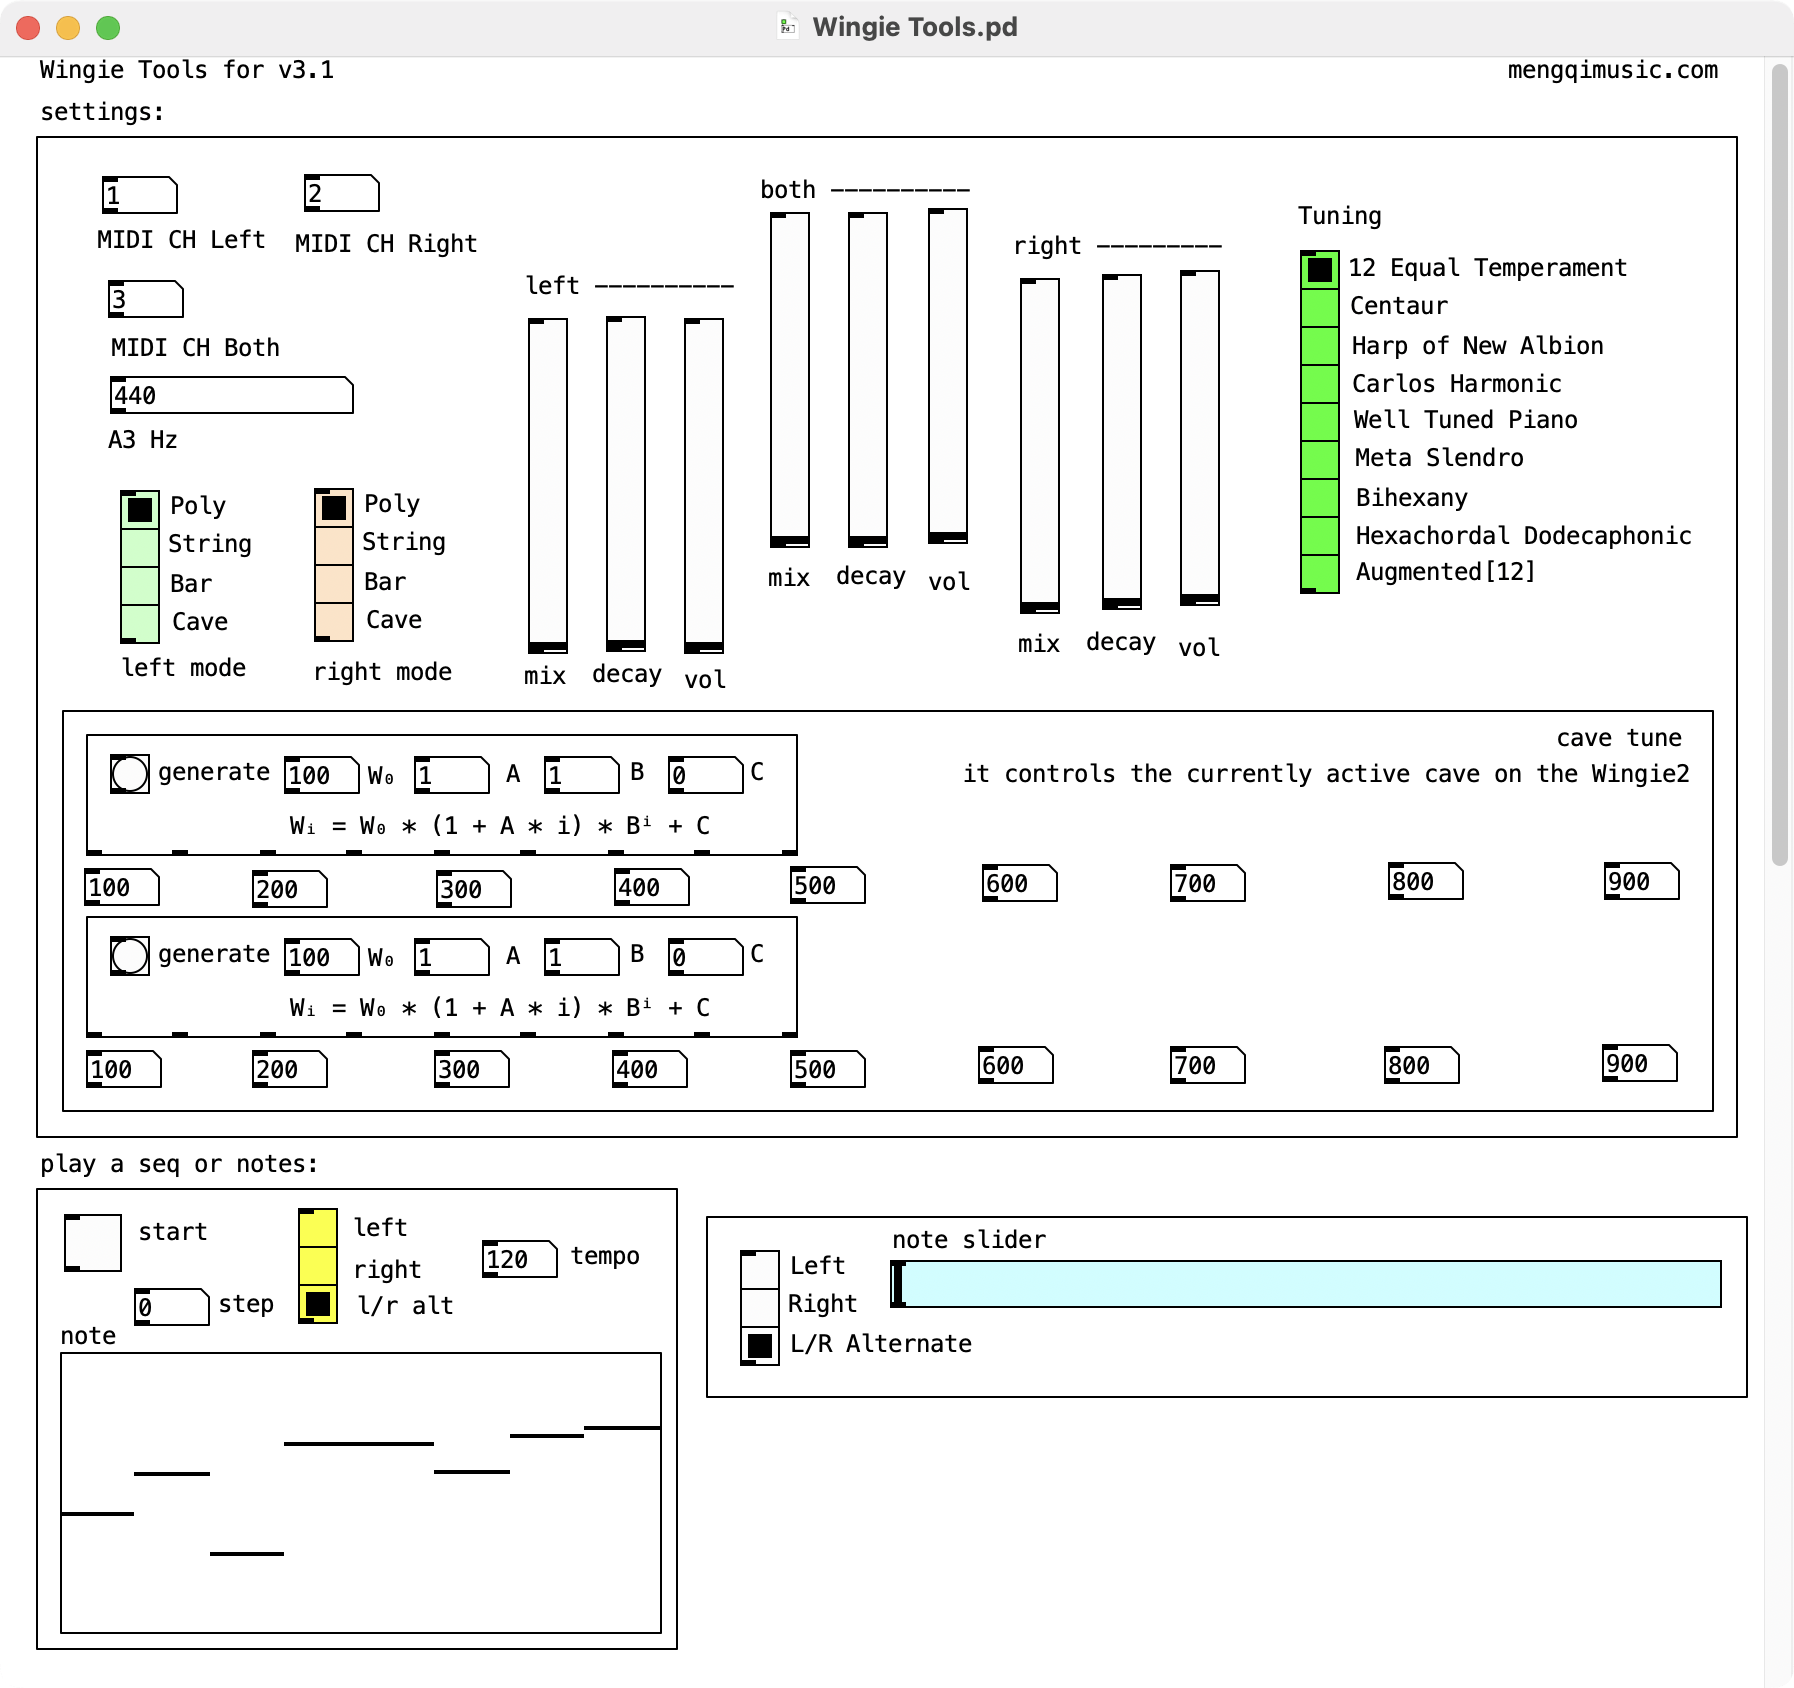Viewport: 1794px width, 1688px height.
Task: Choose 12 Equal Temperament tuning
Action: coord(1320,270)
